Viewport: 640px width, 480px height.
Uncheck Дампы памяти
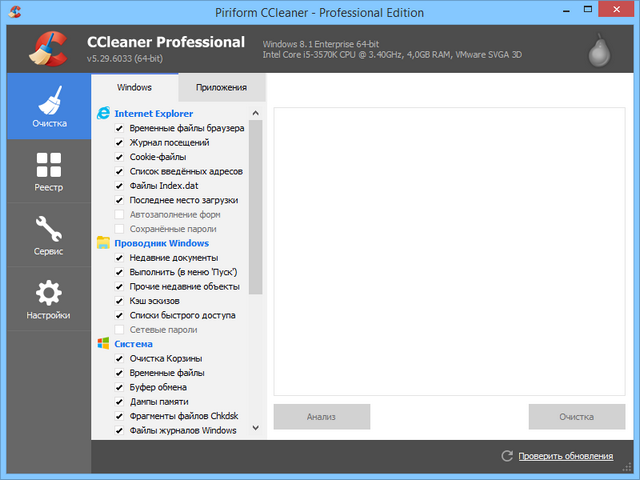[119, 402]
